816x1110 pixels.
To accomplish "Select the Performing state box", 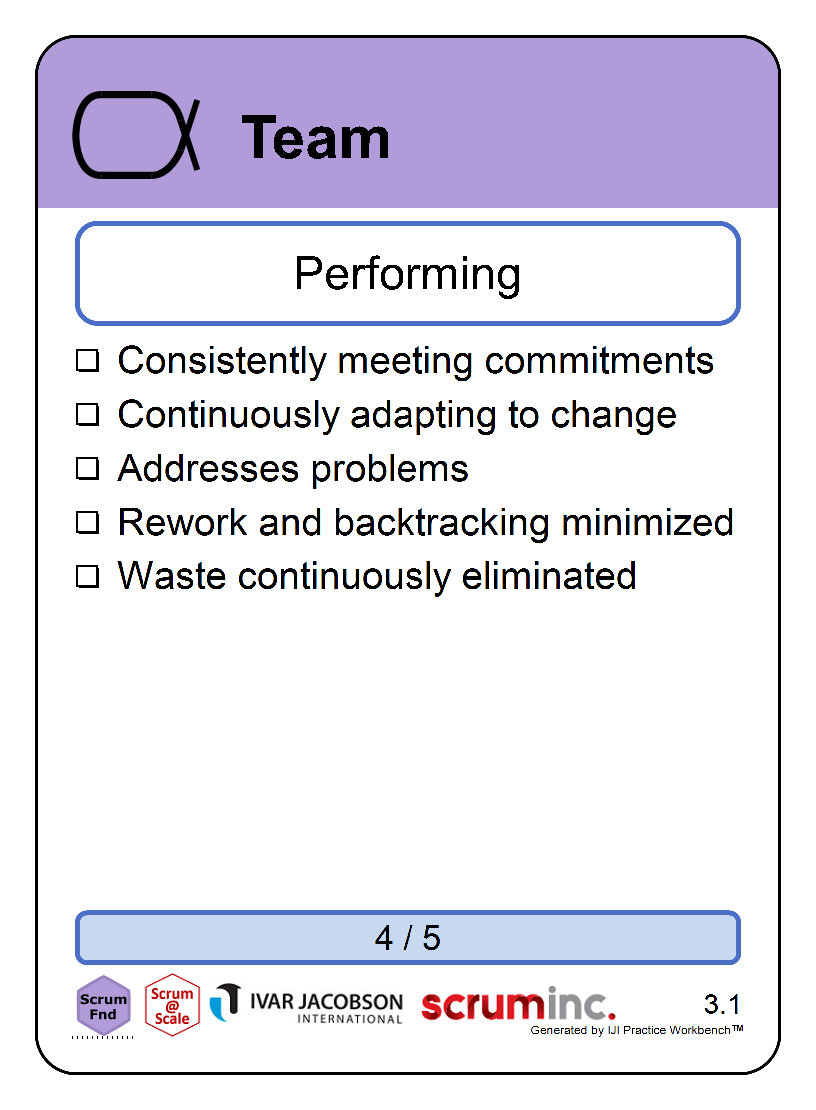I will [x=408, y=273].
